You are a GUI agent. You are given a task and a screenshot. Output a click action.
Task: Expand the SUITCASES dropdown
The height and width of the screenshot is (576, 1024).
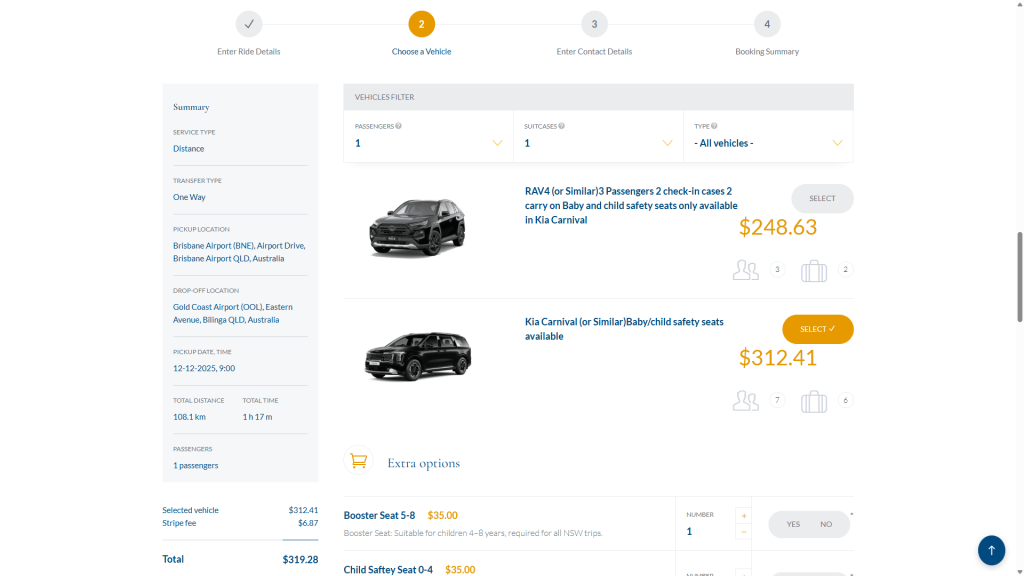(667, 143)
